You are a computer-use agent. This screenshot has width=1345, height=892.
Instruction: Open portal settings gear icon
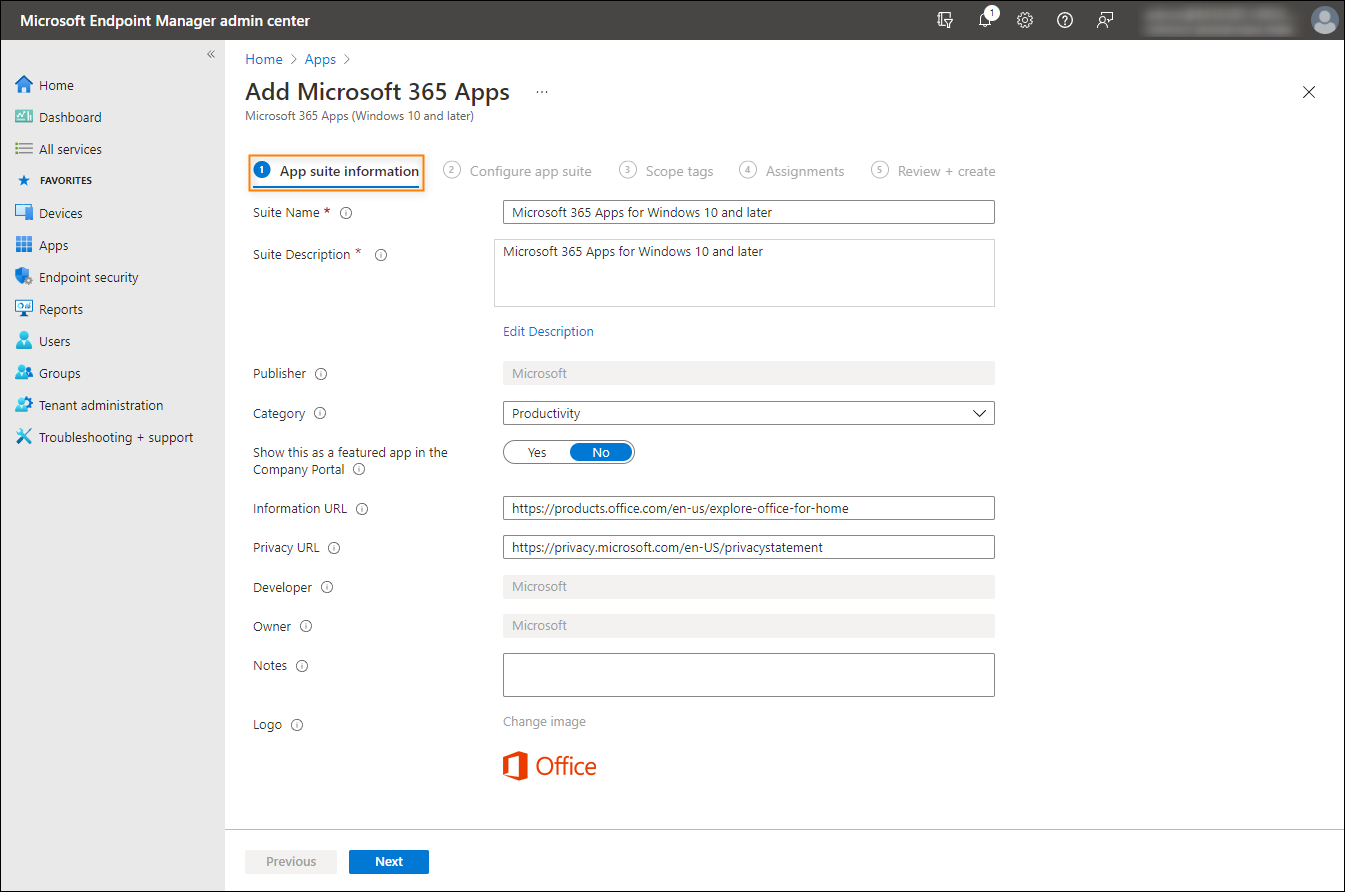pos(1025,20)
